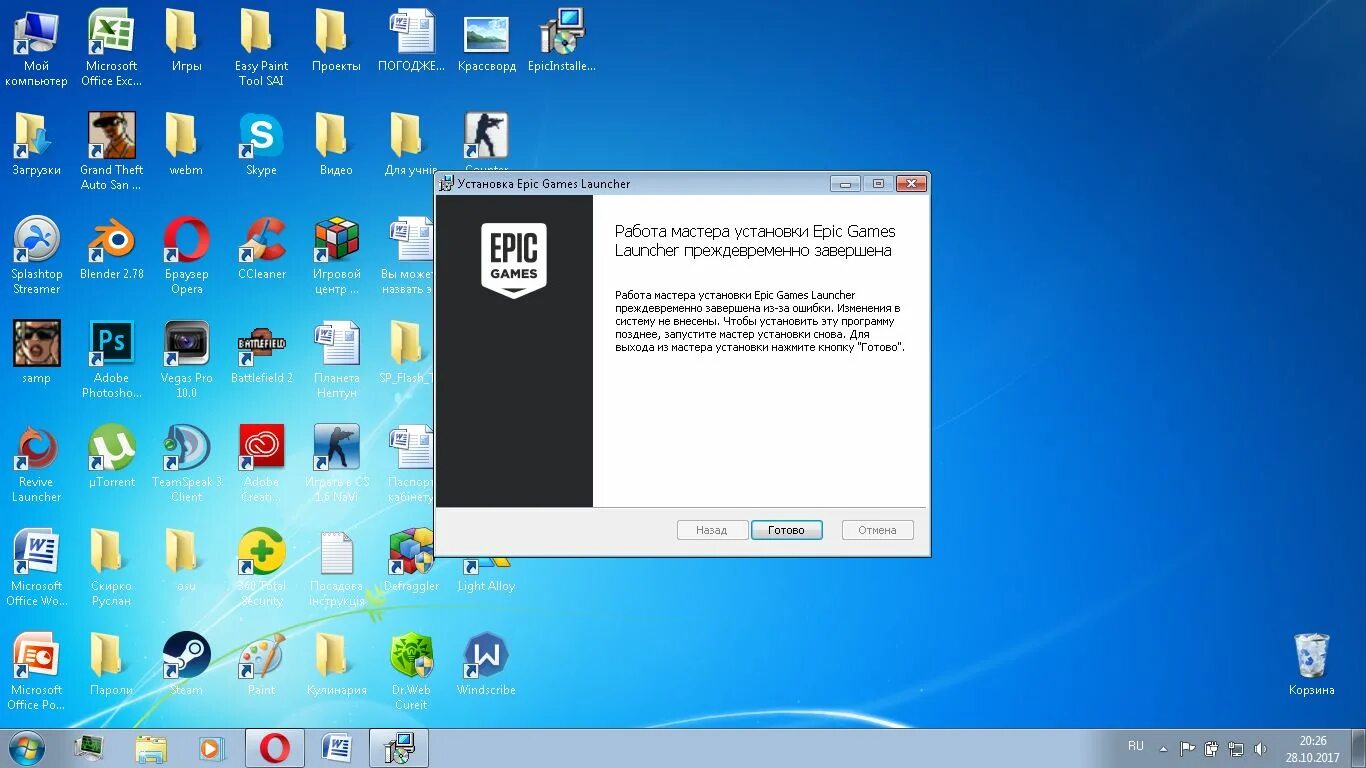Open the Корзина recycle bin

(1311, 665)
